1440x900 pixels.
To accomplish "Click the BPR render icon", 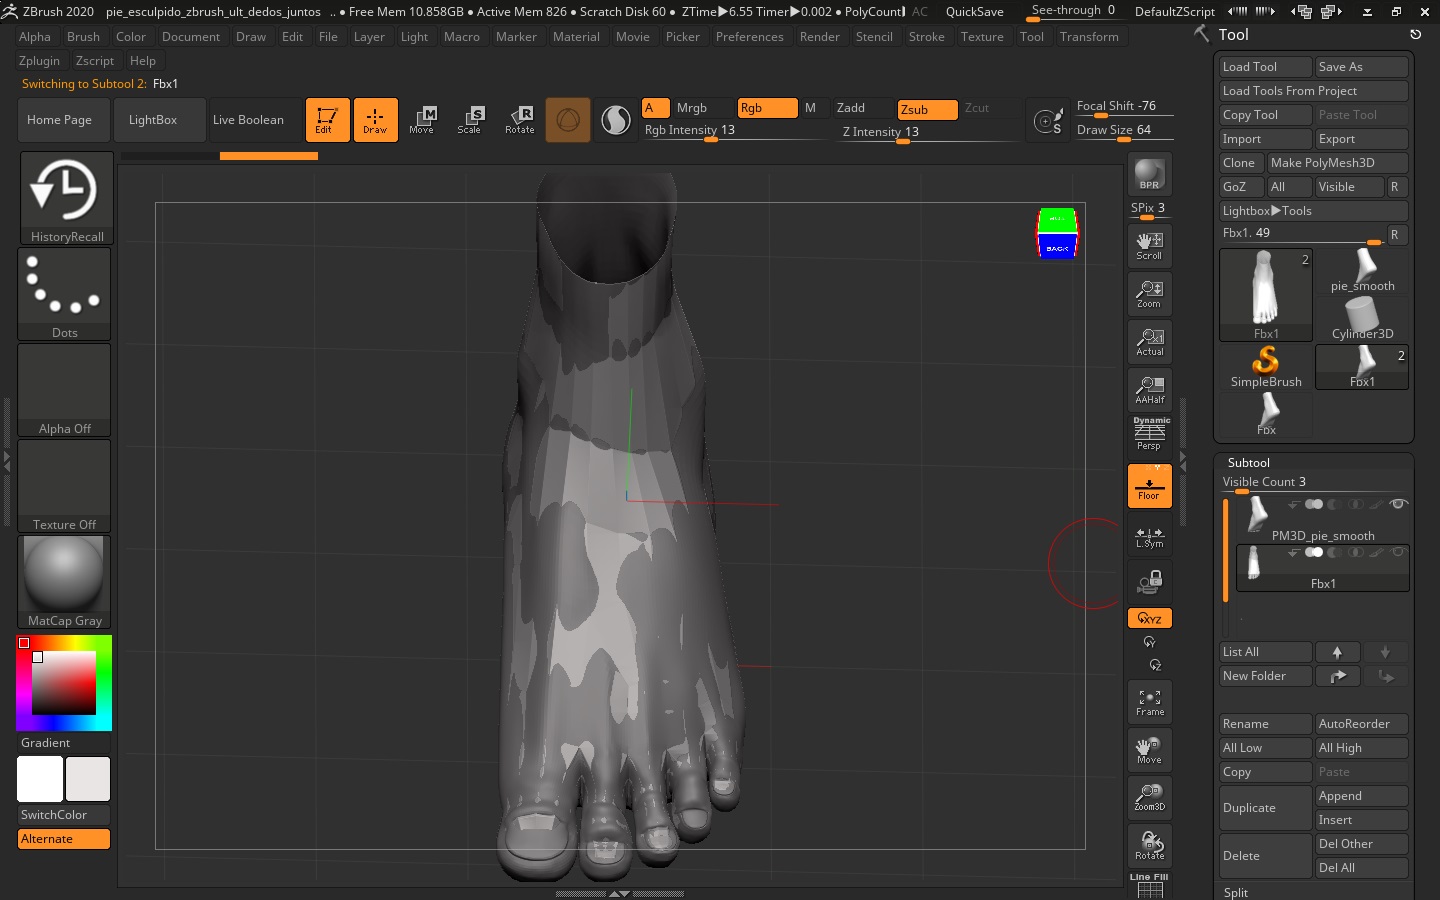I will click(x=1149, y=174).
